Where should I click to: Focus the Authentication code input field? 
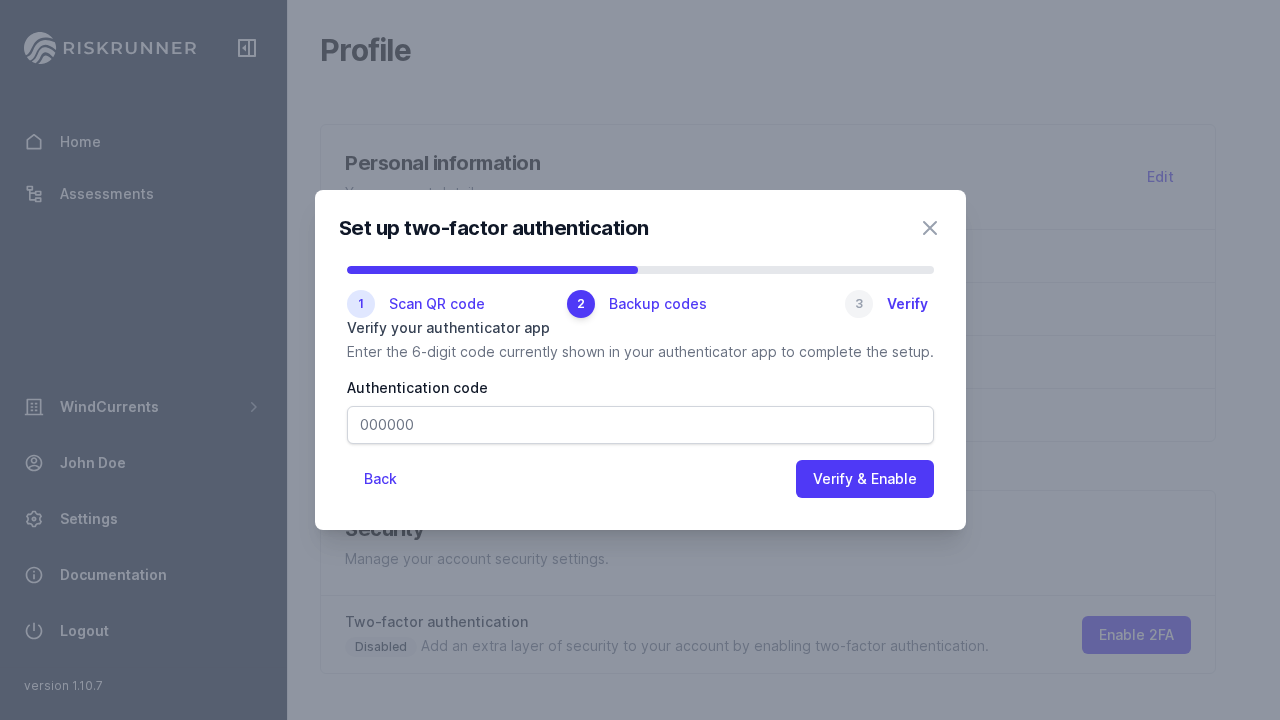640,425
